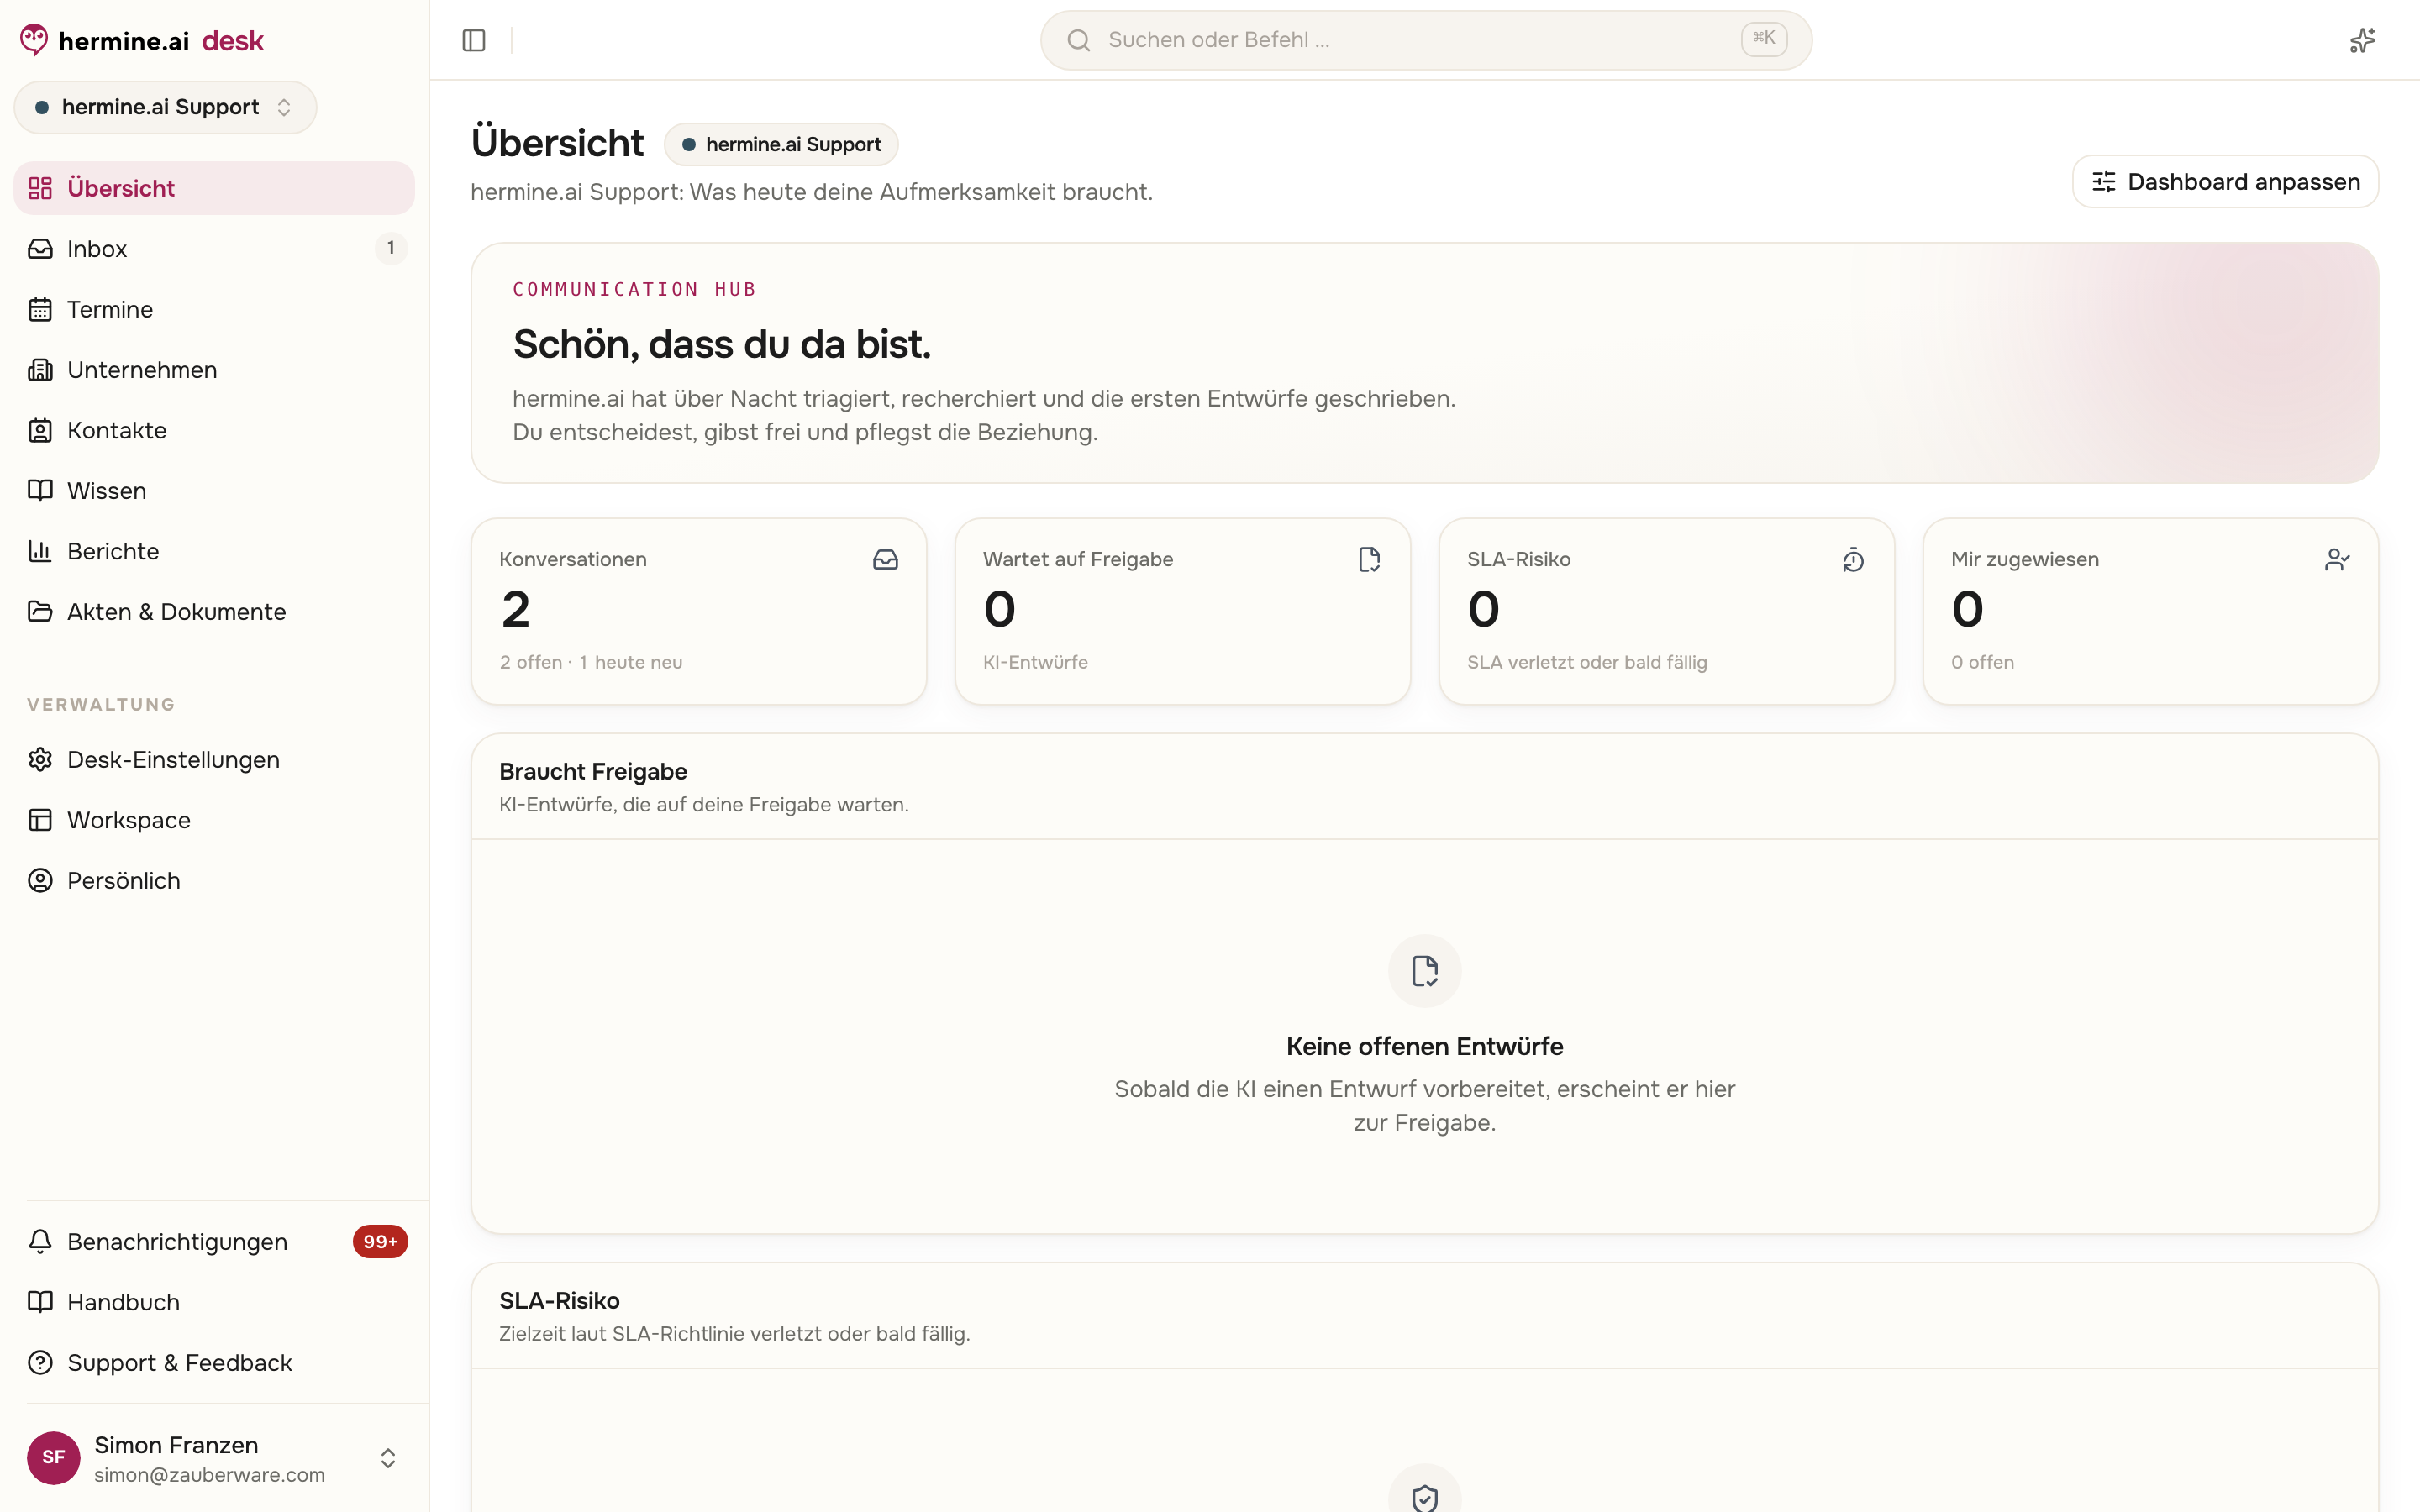The image size is (2420, 1512).
Task: Click the sliders icon in Dashboard anpassen
Action: 2104,182
